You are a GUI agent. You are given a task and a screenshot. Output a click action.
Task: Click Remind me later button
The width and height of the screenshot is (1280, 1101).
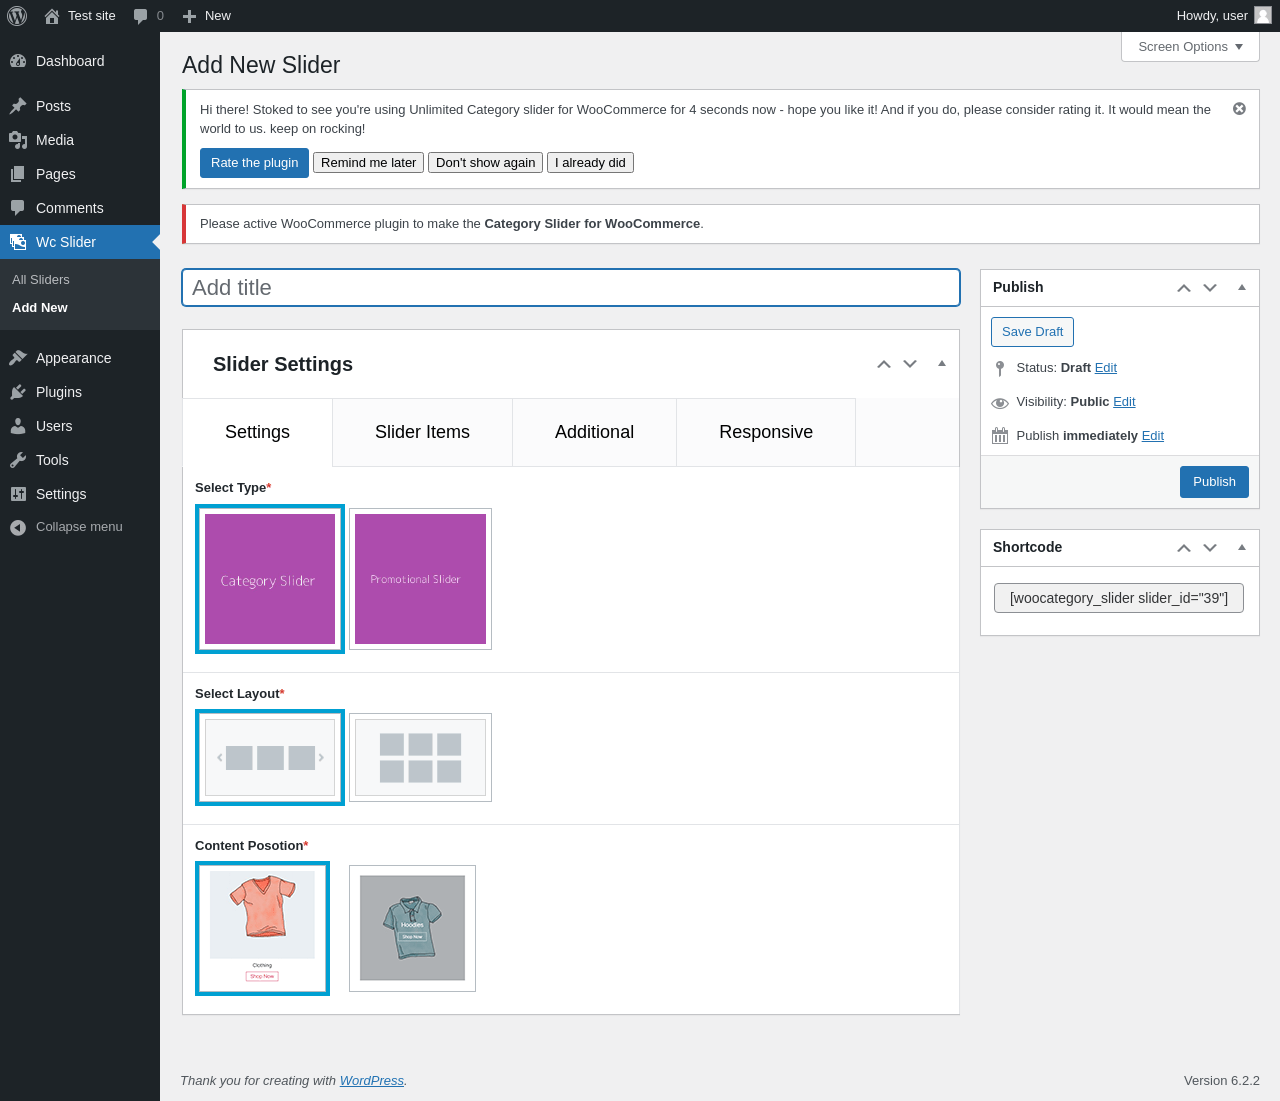369,163
